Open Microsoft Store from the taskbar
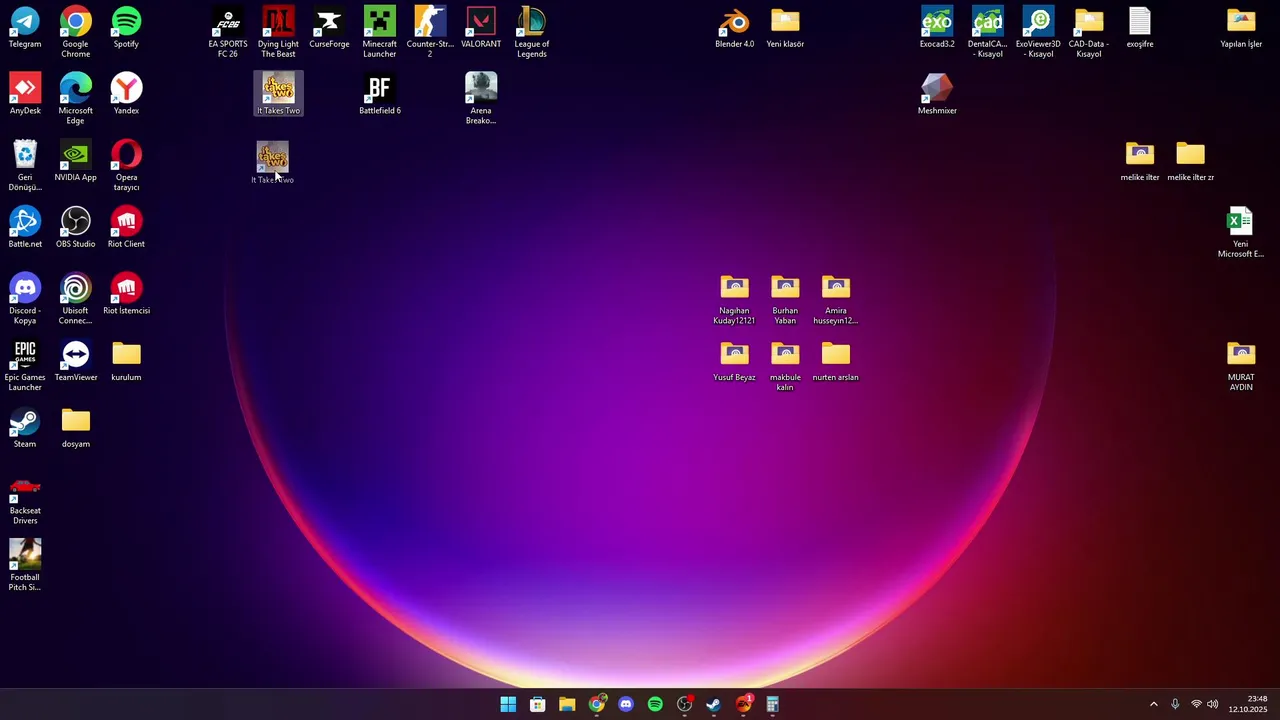 (537, 705)
